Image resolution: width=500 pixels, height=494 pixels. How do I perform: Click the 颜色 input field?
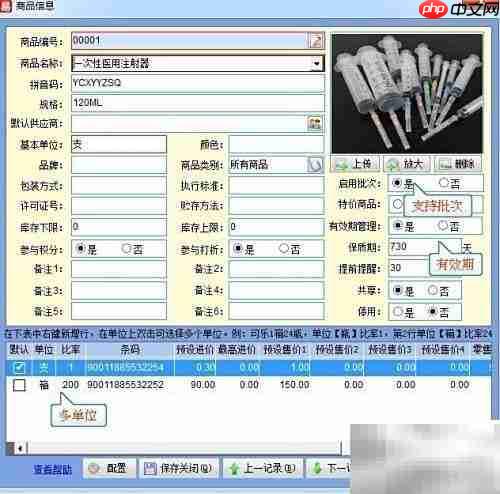[276, 144]
